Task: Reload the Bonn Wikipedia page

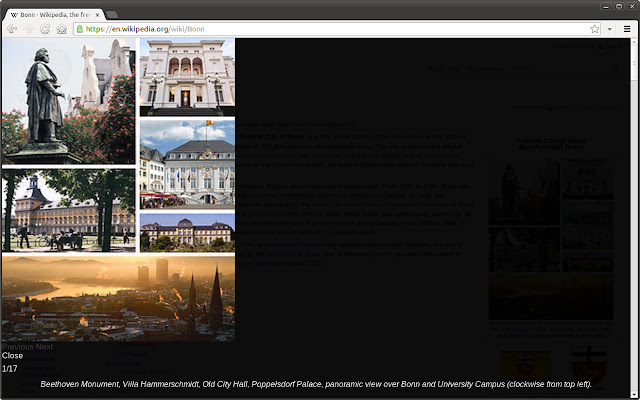Action: (x=45, y=29)
